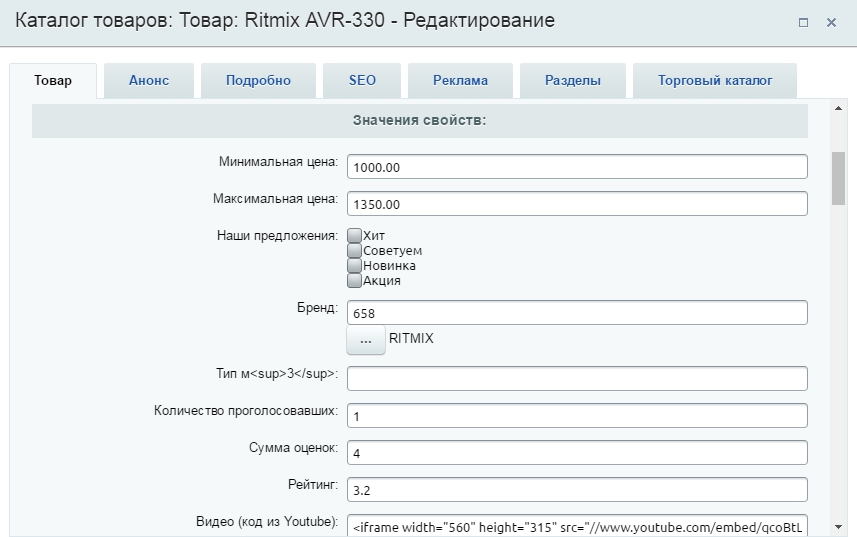Click the Бренд ID input field
This screenshot has width=857, height=537.
tap(576, 313)
